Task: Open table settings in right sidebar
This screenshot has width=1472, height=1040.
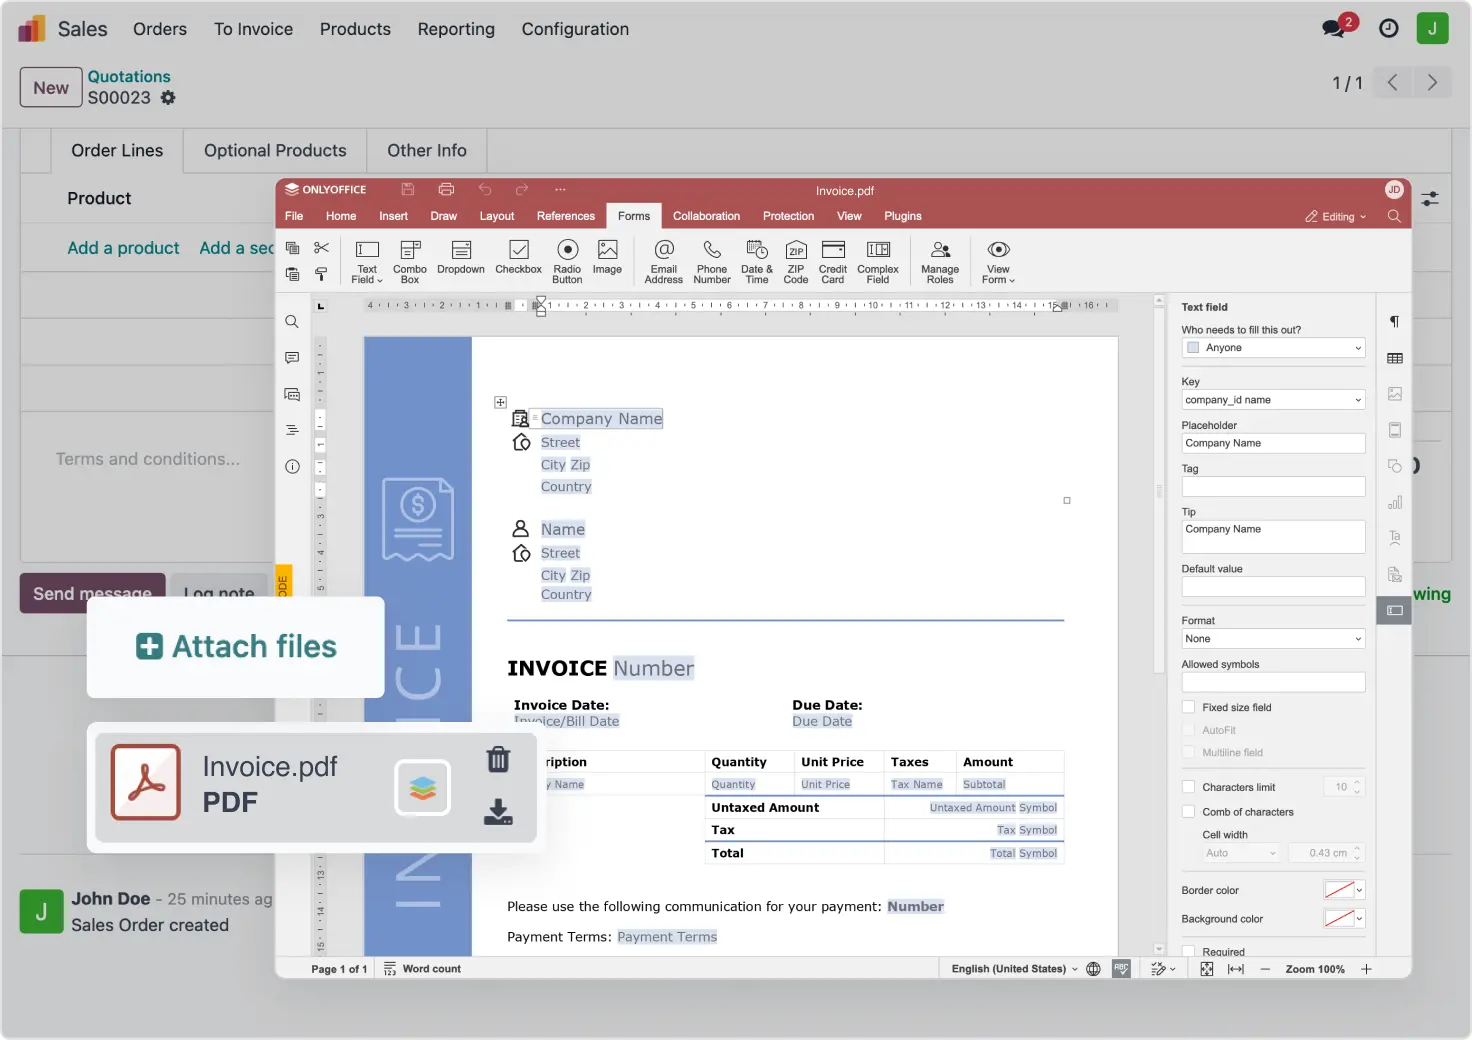Action: click(1394, 358)
